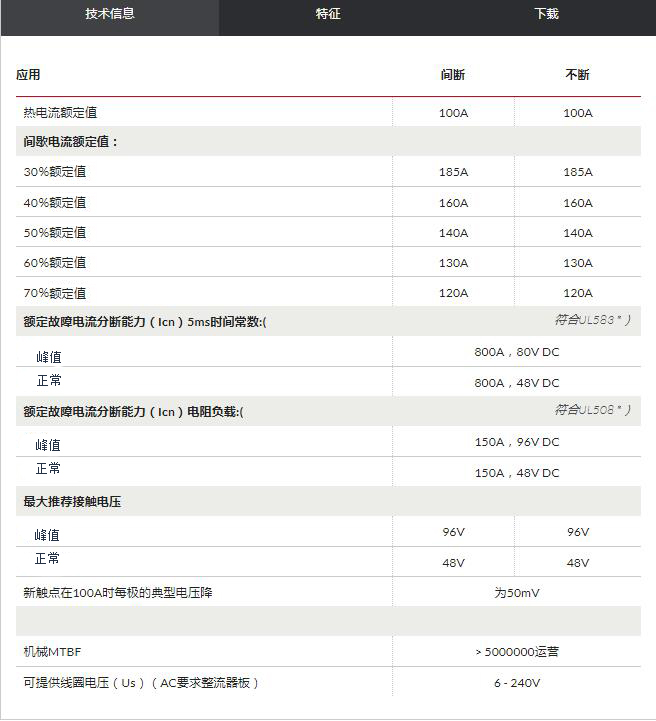Select the 800A，80V DC peak value
This screenshot has width=656, height=721.
pyautogui.click(x=516, y=352)
